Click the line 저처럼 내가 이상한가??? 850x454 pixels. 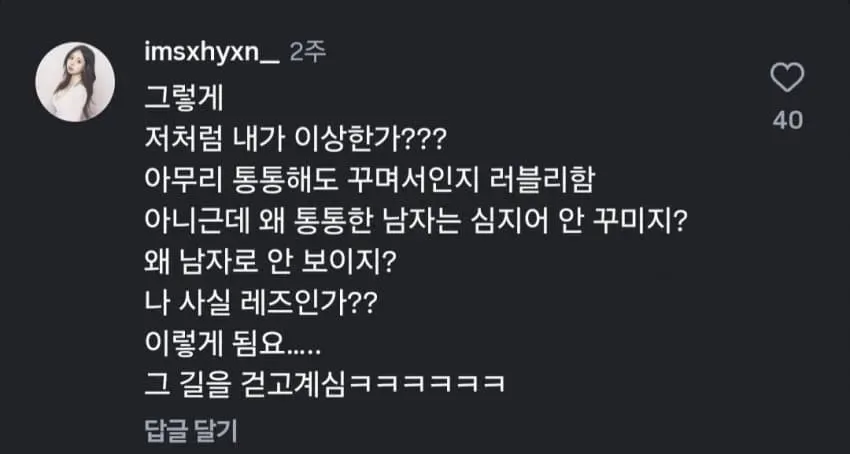pyautogui.click(x=295, y=143)
